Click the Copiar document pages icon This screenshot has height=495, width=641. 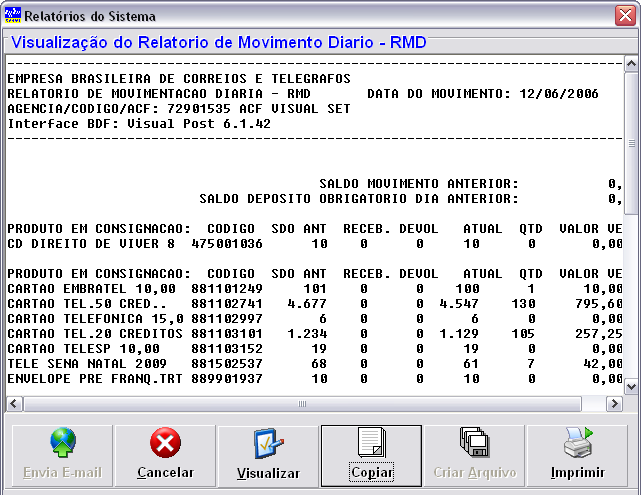pyautogui.click(x=372, y=443)
